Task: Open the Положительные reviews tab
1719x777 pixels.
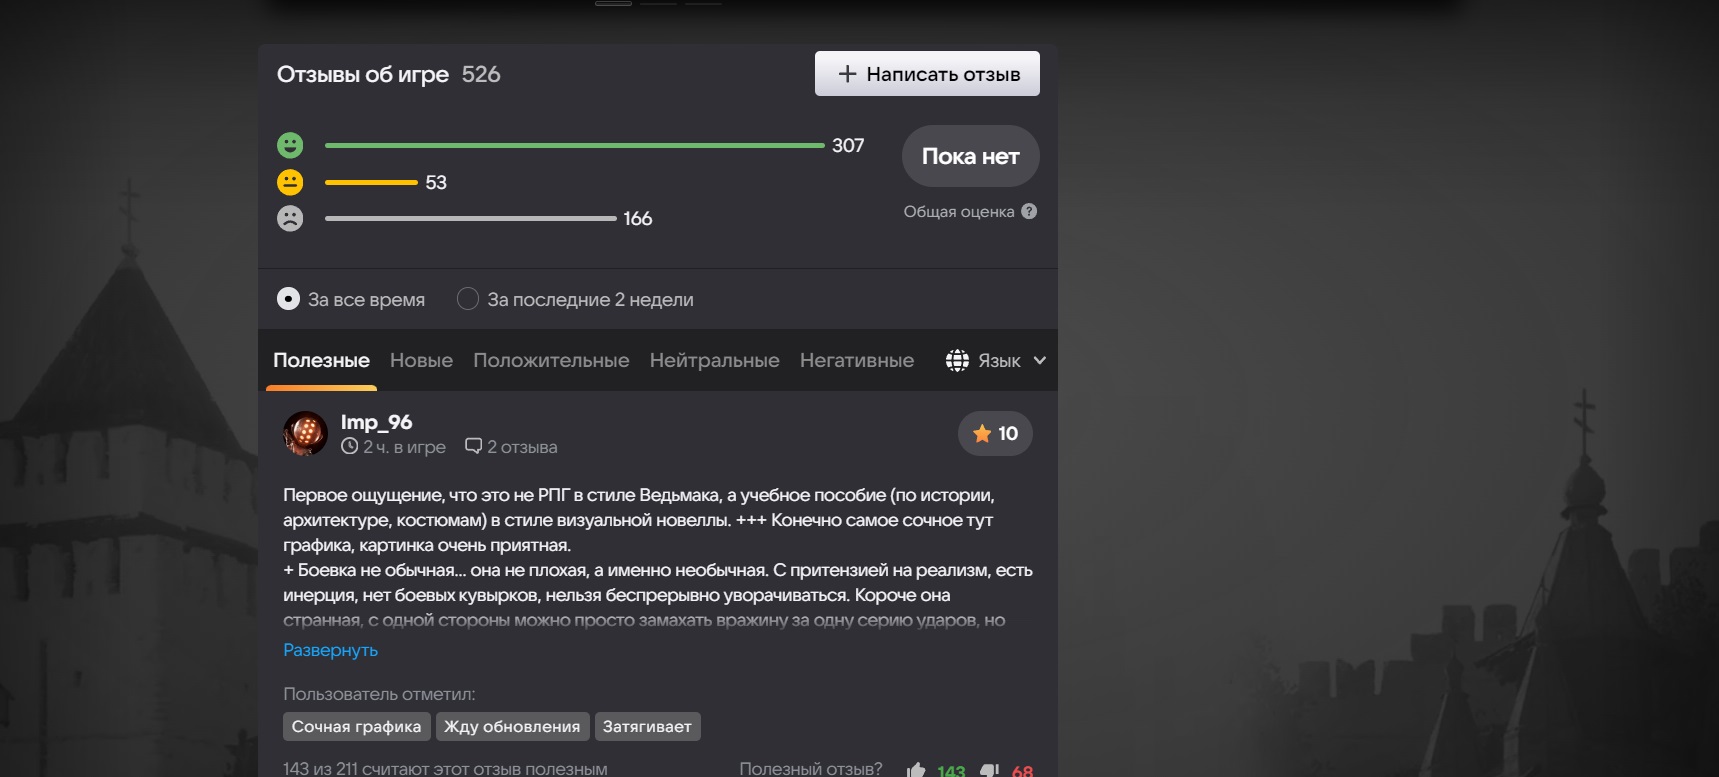Action: (x=551, y=360)
